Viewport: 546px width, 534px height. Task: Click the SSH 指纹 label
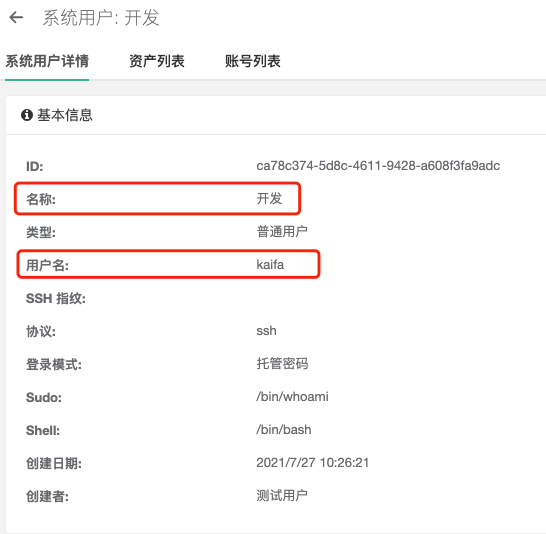(56, 298)
